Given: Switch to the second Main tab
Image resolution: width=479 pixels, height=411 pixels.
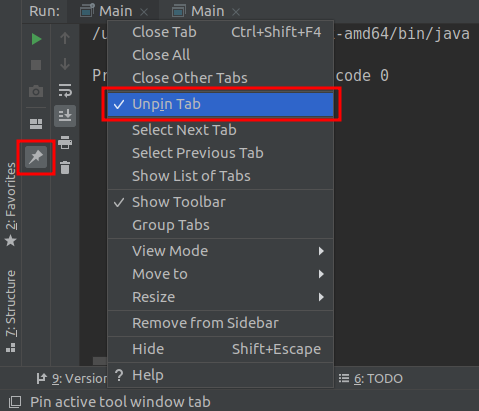Looking at the screenshot, I should point(207,11).
